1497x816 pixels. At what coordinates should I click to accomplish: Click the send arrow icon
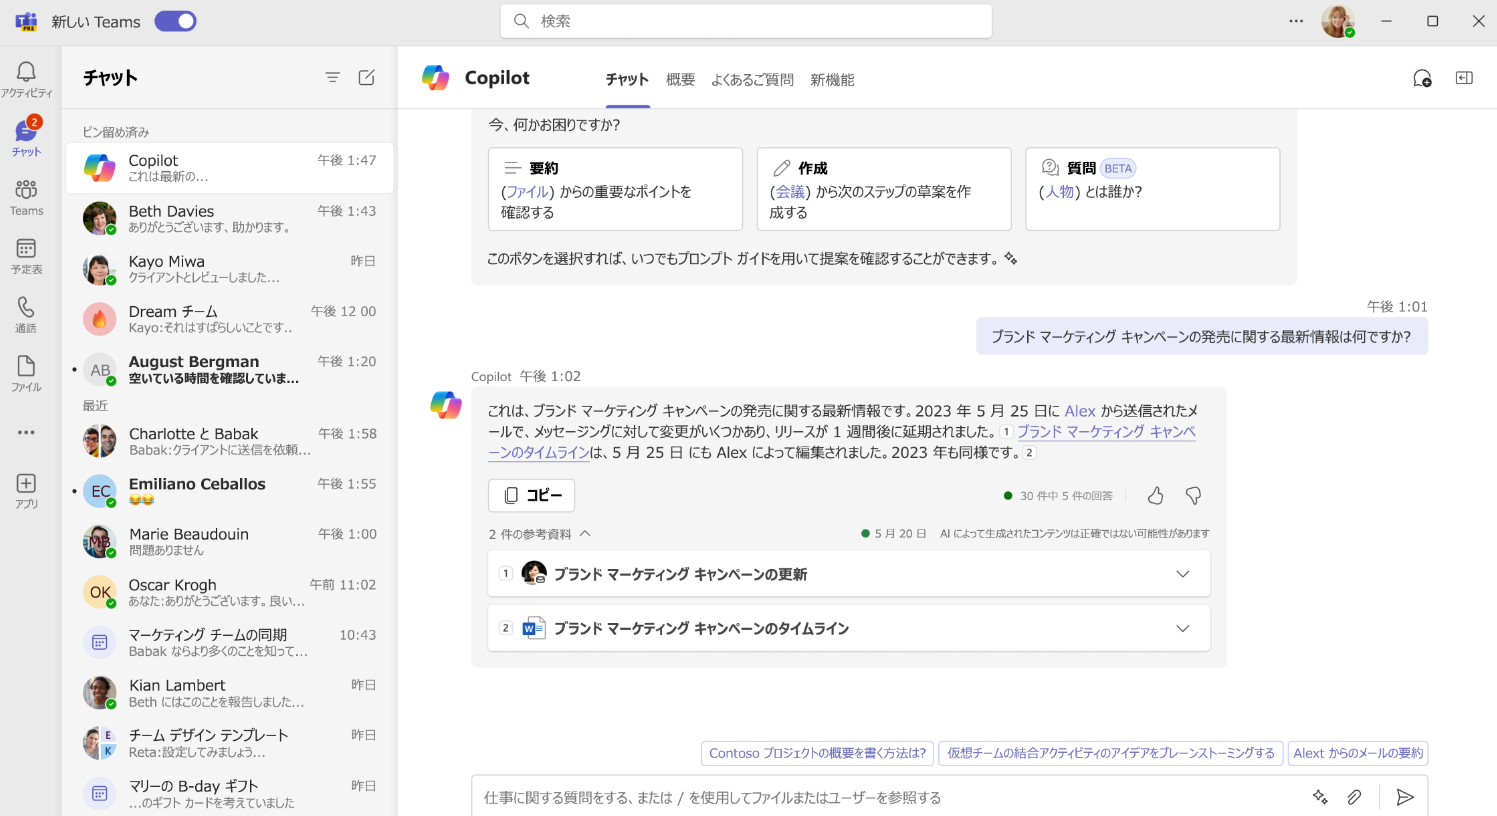pyautogui.click(x=1405, y=797)
